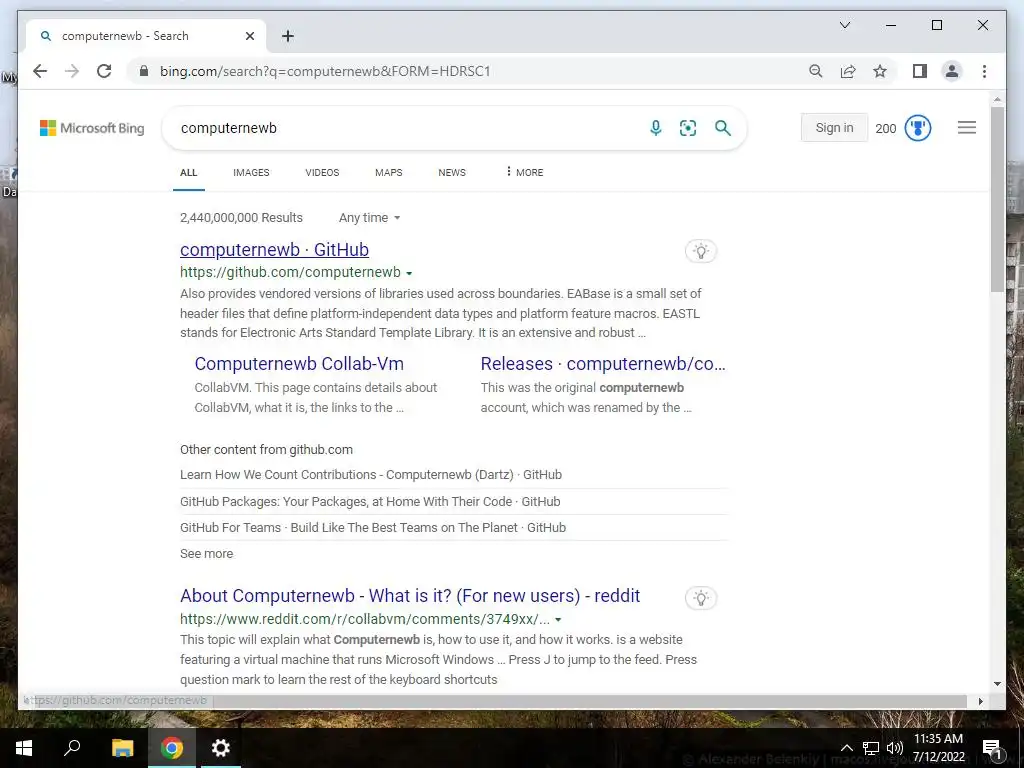Click the vertical scrollbar thumb
The width and height of the screenshot is (1024, 768).
pos(997,199)
